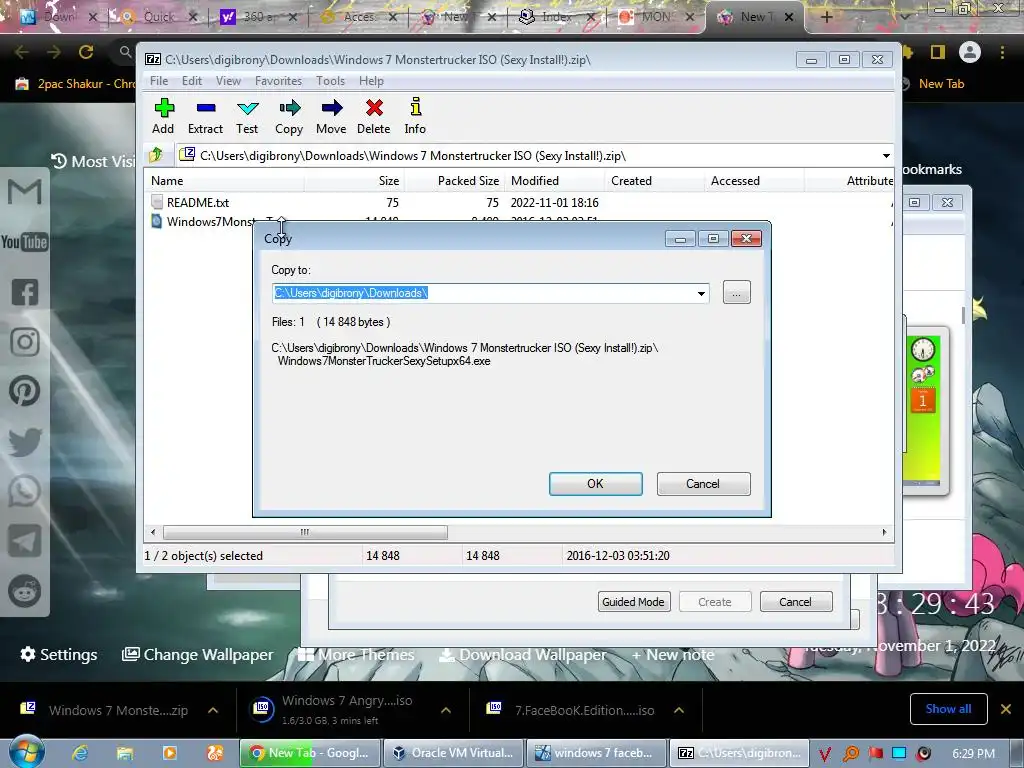
Task: Expand the 7-Zip address bar dropdown
Action: [x=886, y=155]
